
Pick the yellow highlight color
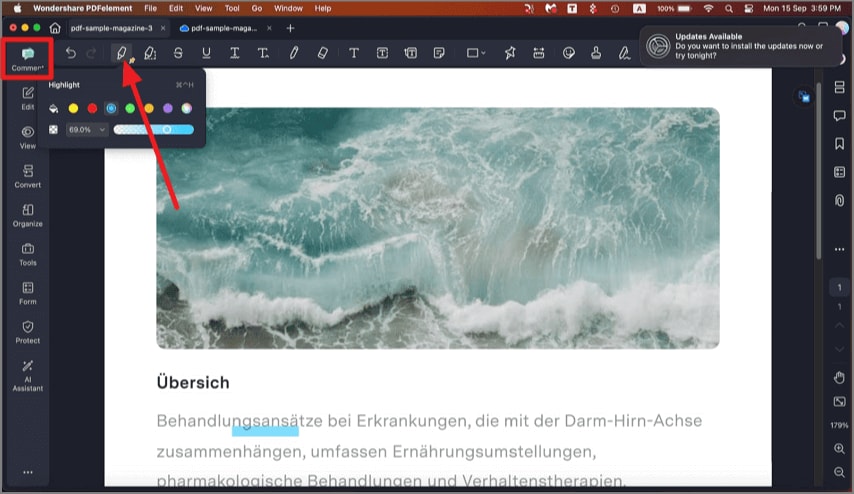click(x=73, y=108)
